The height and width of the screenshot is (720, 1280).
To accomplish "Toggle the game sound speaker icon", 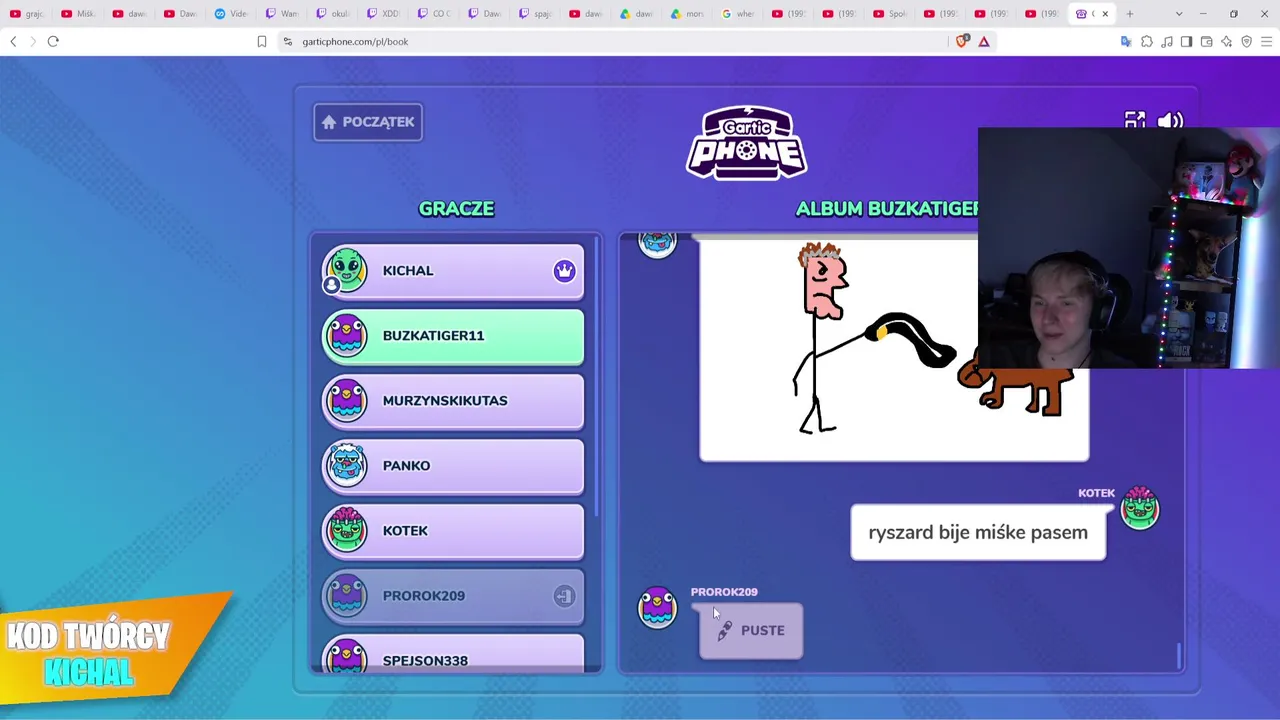I will (x=1170, y=121).
